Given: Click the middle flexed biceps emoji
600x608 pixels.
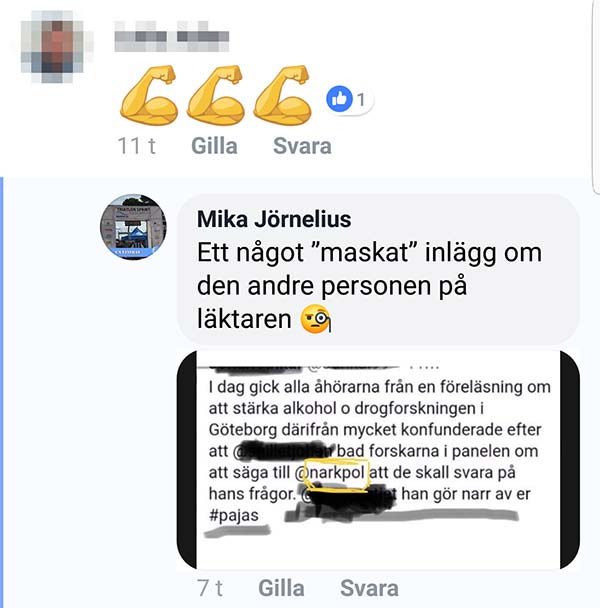Looking at the screenshot, I should click(215, 95).
